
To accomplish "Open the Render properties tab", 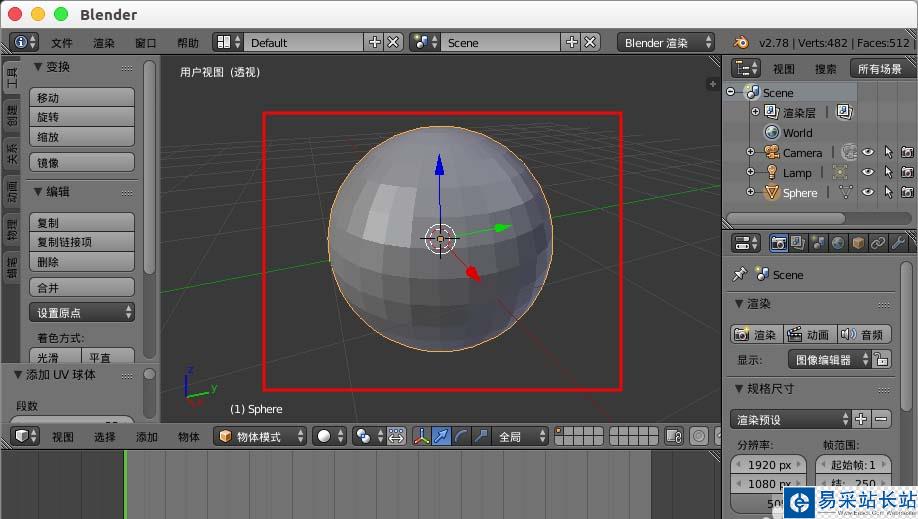I will pyautogui.click(x=778, y=243).
